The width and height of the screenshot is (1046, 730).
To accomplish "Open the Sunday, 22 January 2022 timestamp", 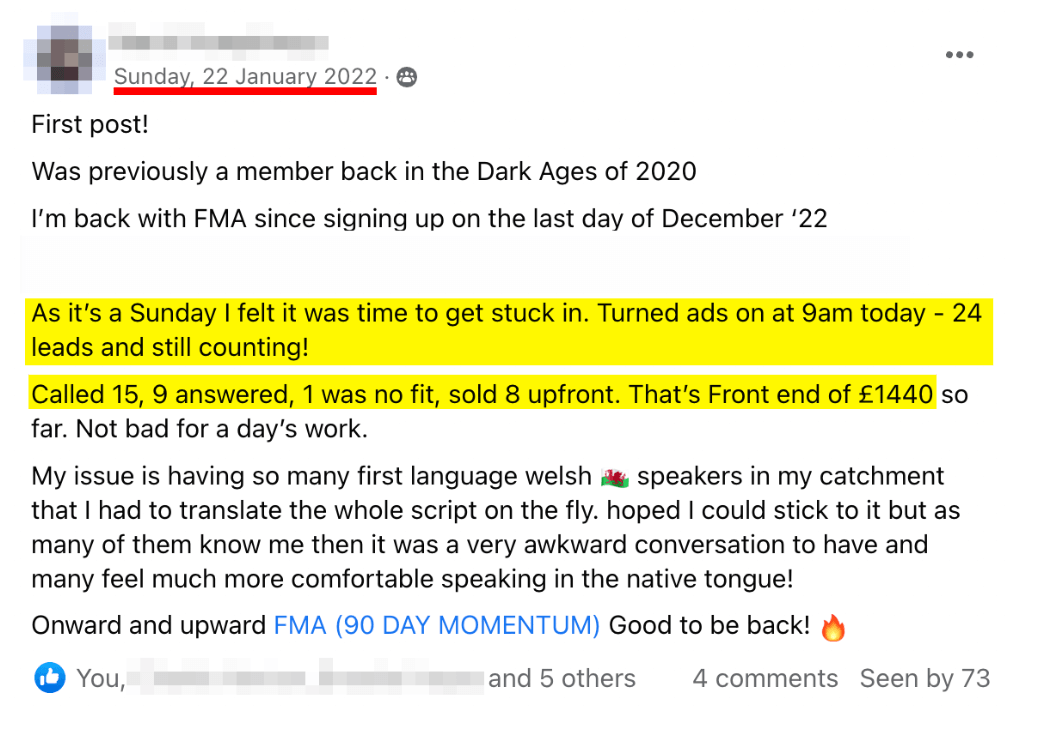I will [245, 77].
